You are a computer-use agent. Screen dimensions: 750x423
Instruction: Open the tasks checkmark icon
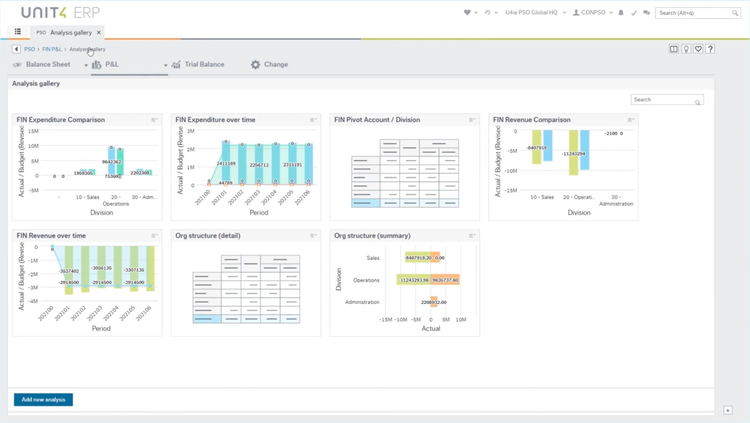click(634, 13)
